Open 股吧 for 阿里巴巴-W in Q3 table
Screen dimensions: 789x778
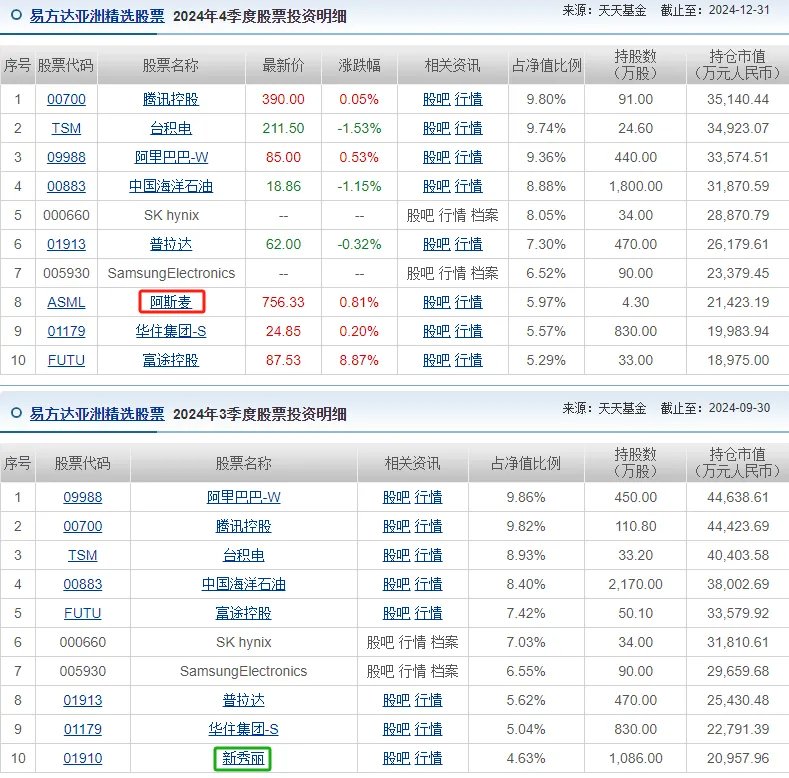[x=397, y=497]
